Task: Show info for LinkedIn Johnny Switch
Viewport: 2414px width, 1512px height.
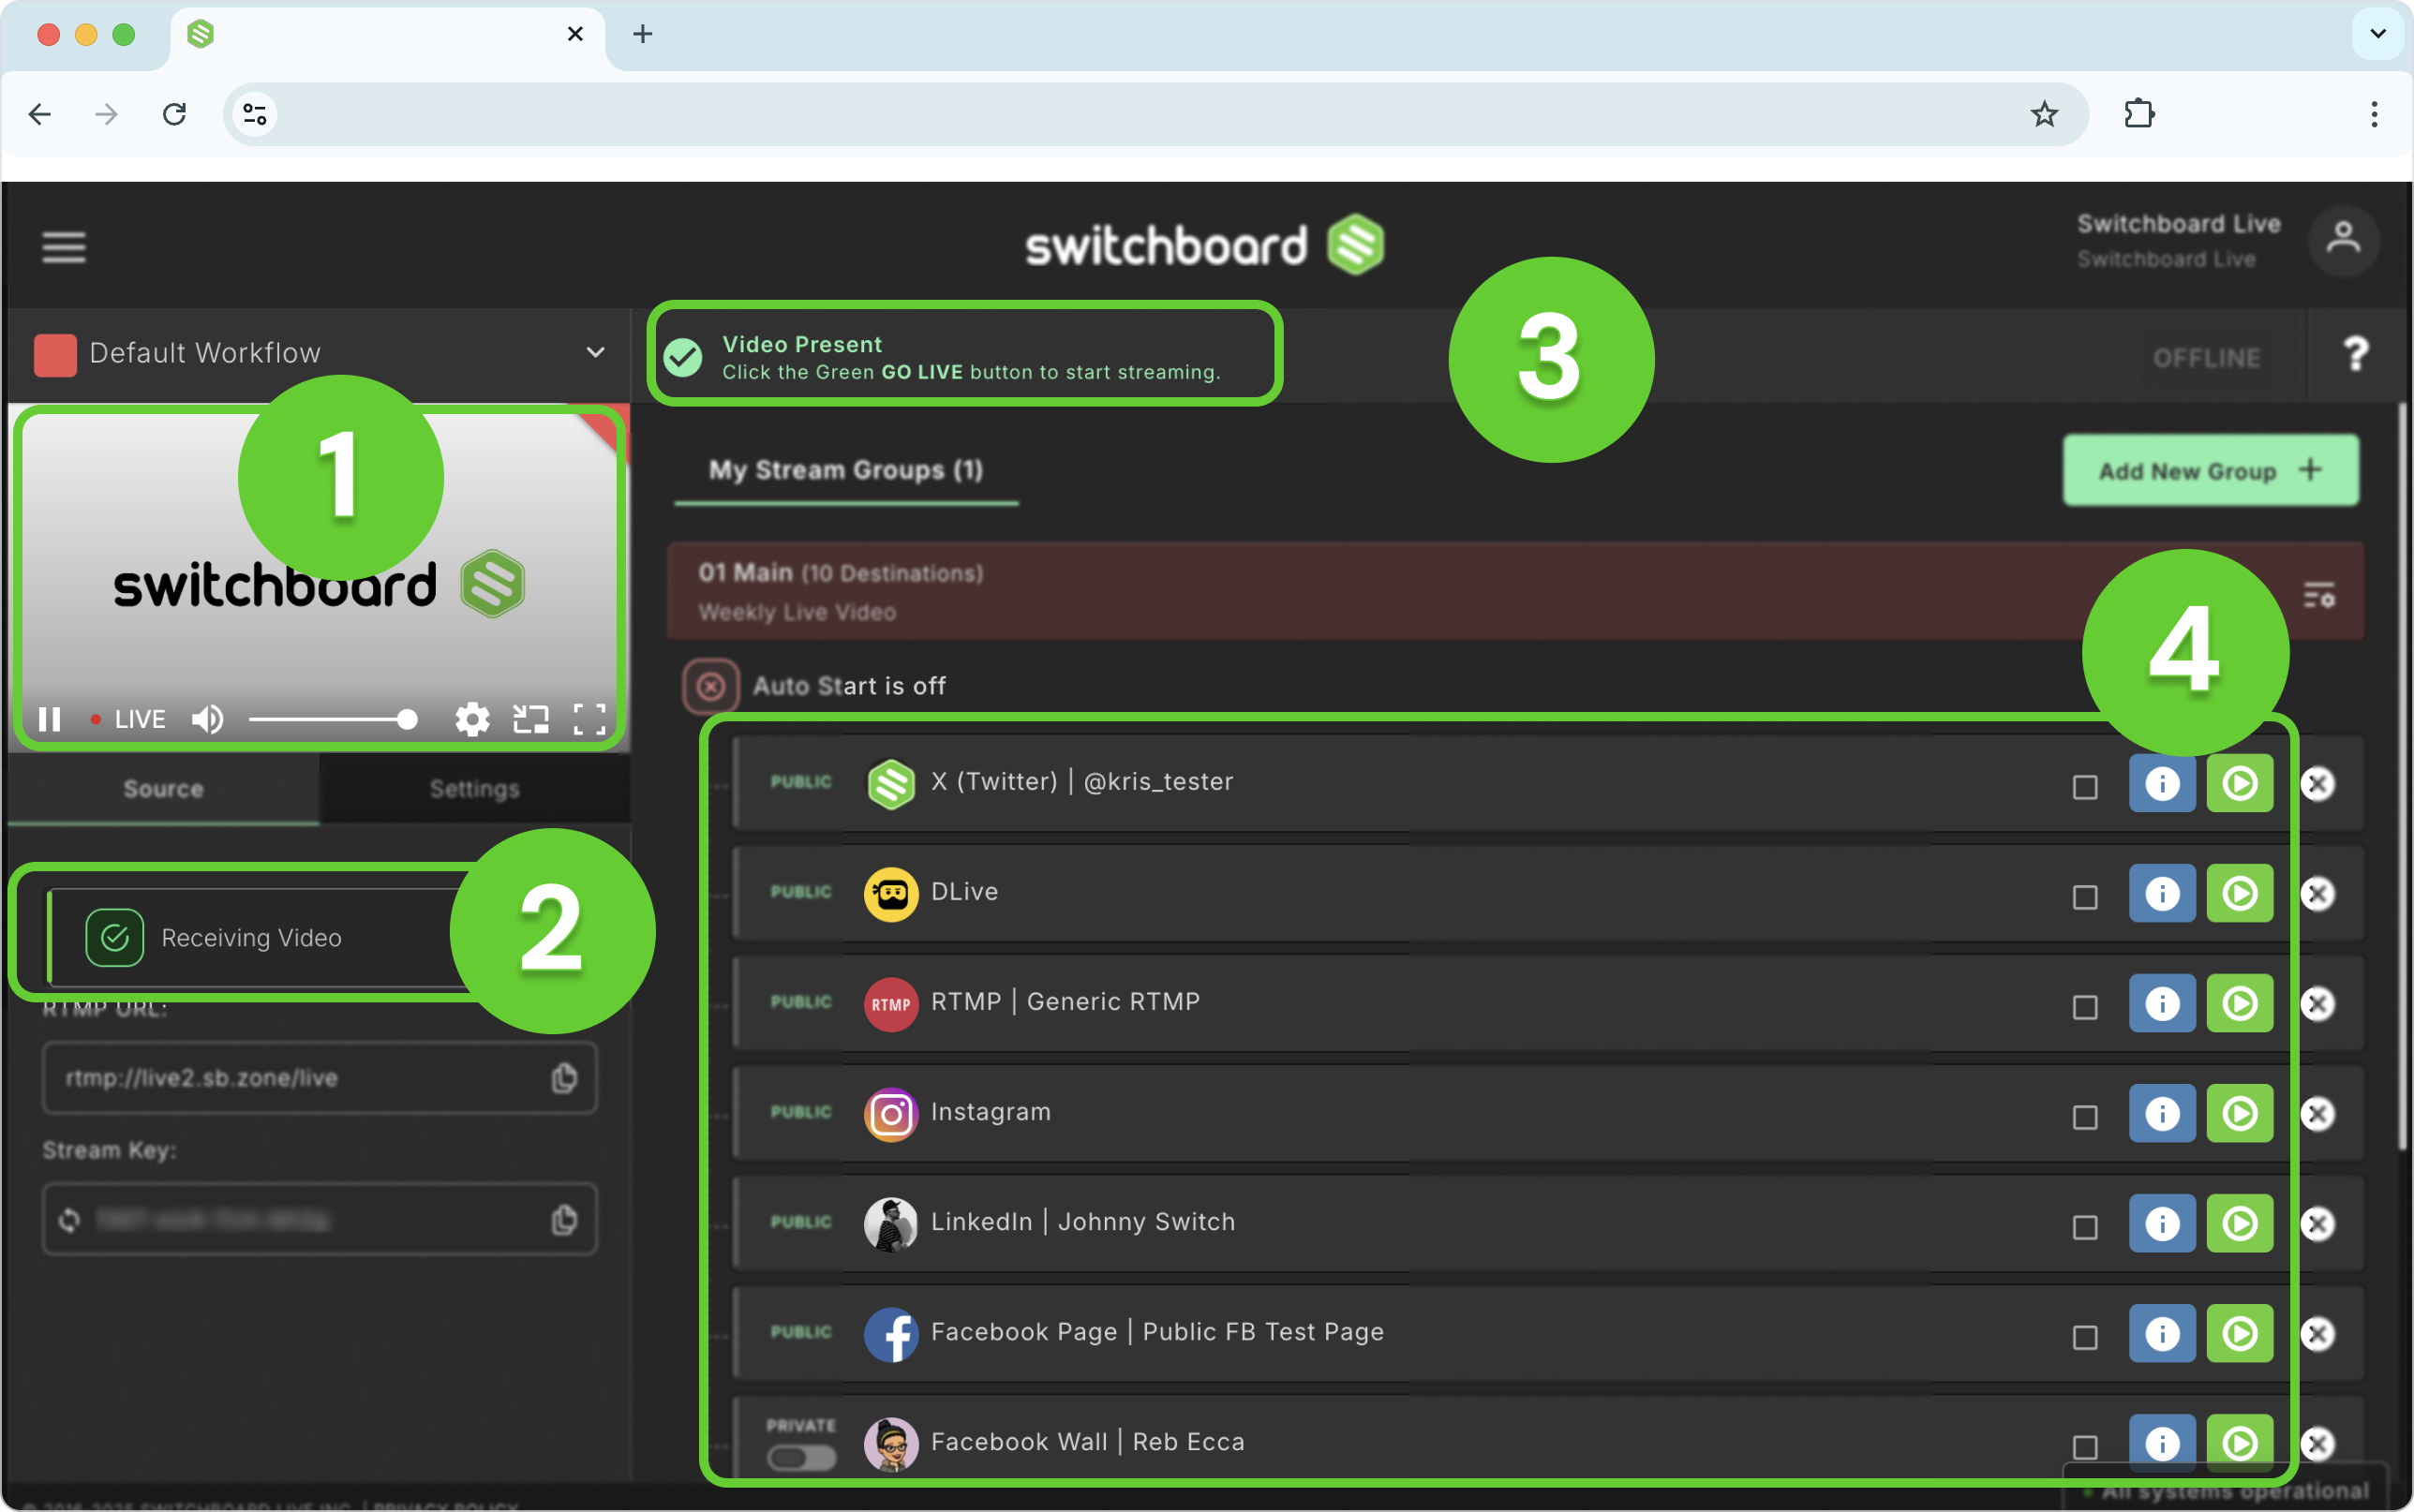Action: [x=2162, y=1223]
